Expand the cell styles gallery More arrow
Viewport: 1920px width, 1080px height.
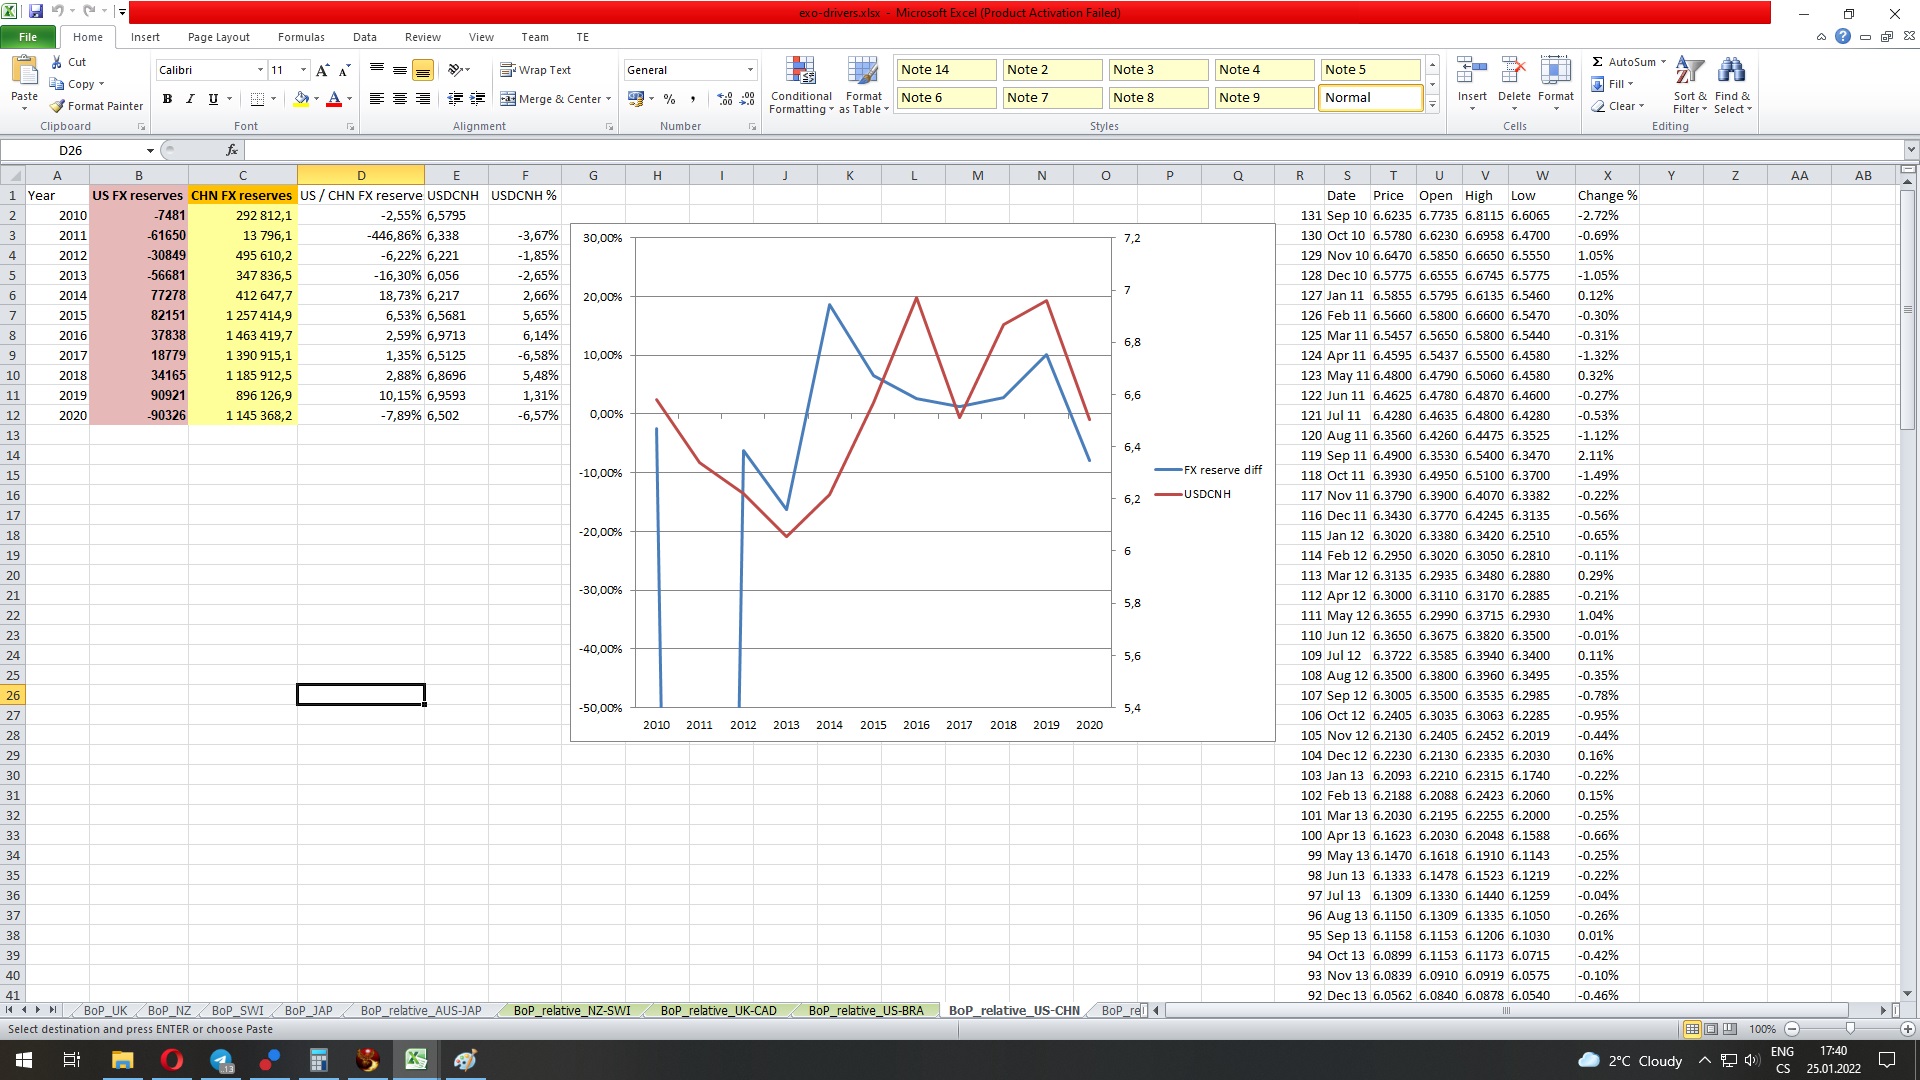click(1432, 104)
